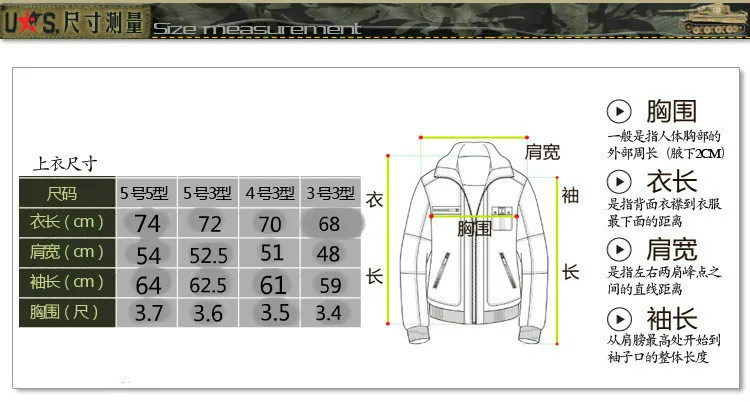Image resolution: width=750 pixels, height=402 pixels.
Task: Click the 胸围 label across the jacket chest
Action: [474, 228]
